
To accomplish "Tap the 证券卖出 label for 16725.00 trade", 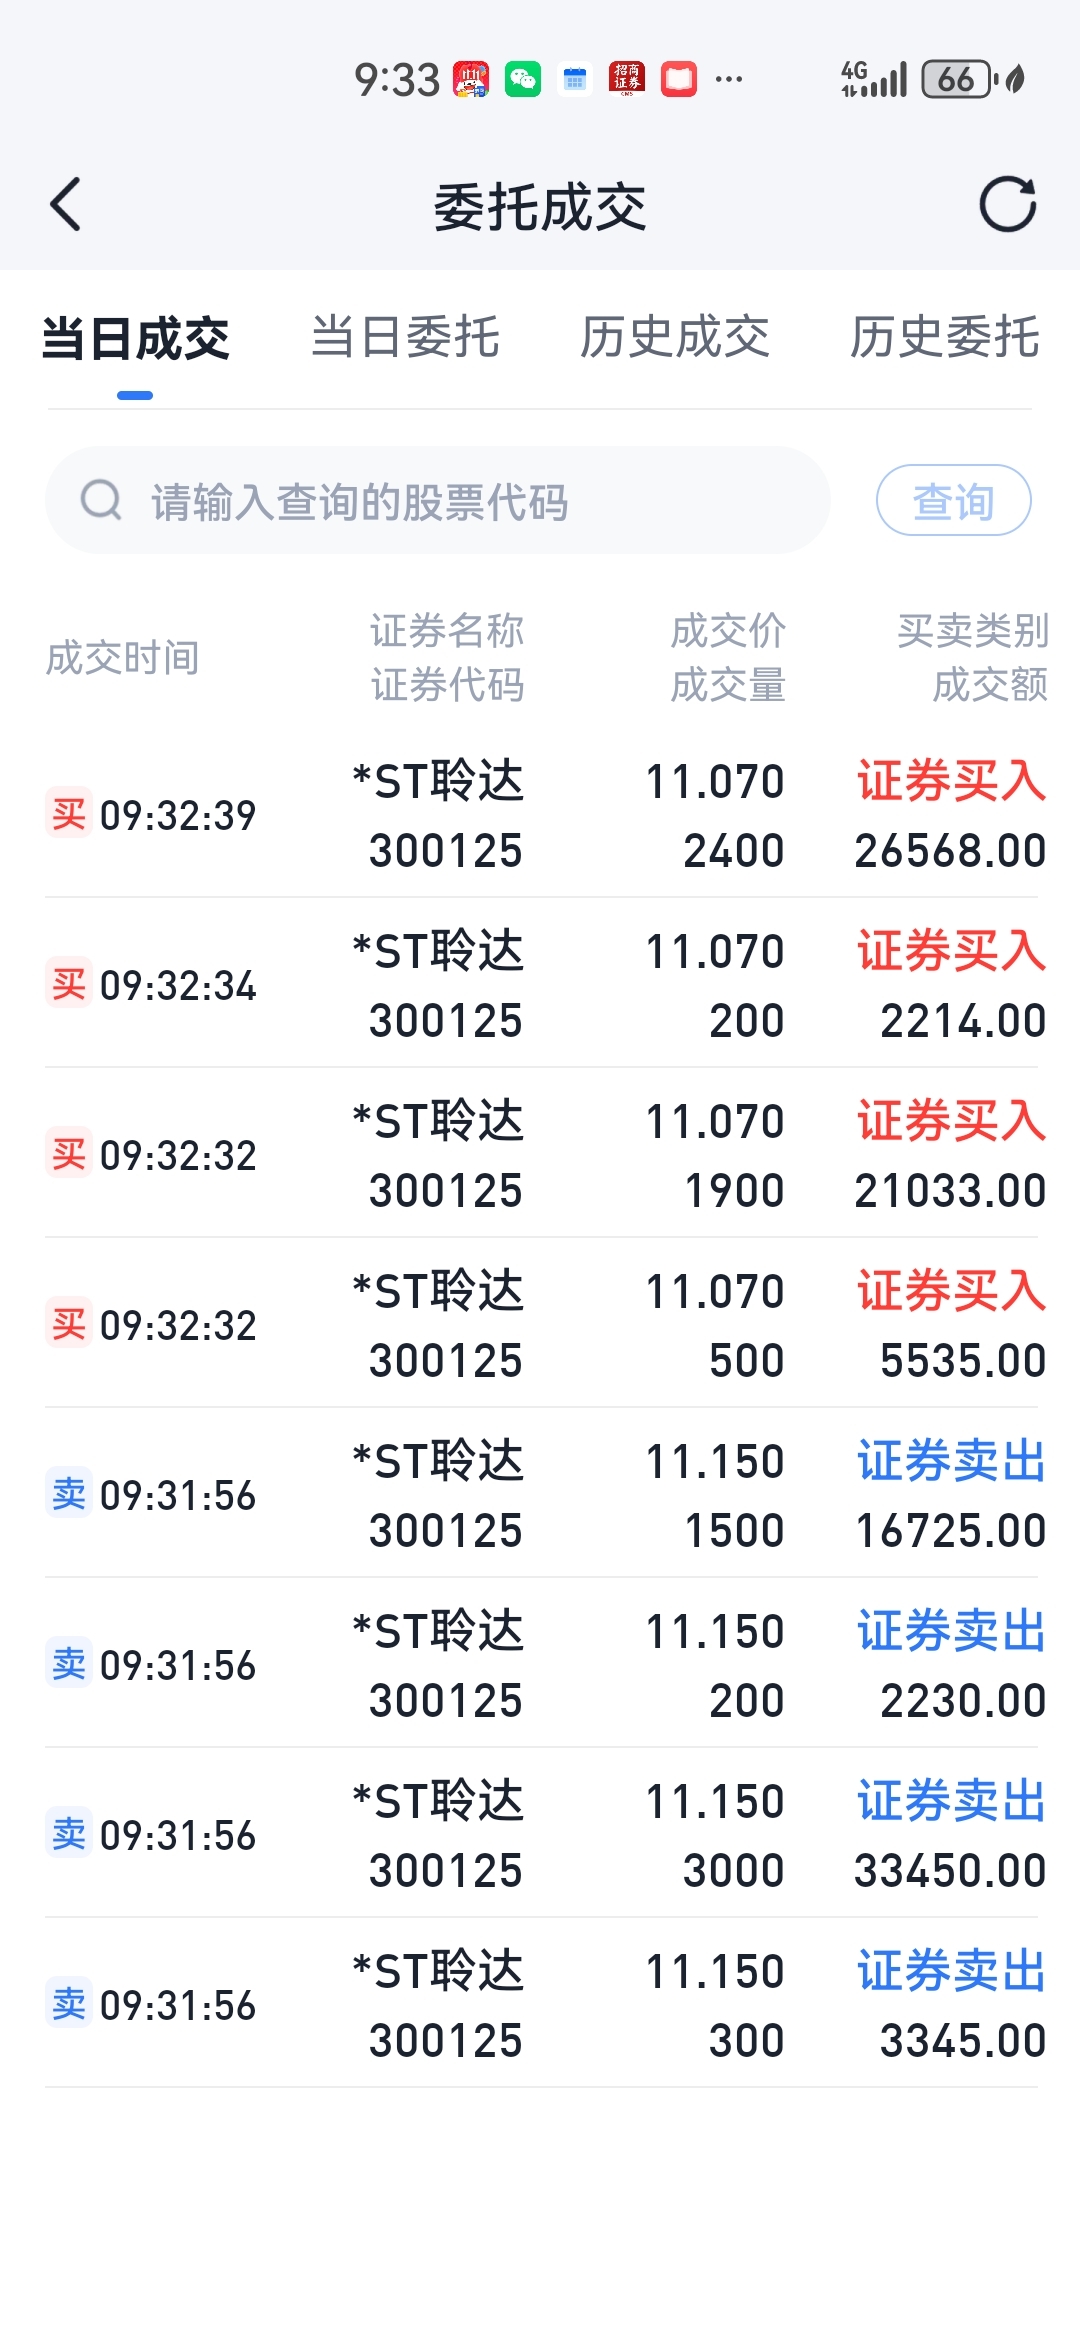I will coord(950,1461).
